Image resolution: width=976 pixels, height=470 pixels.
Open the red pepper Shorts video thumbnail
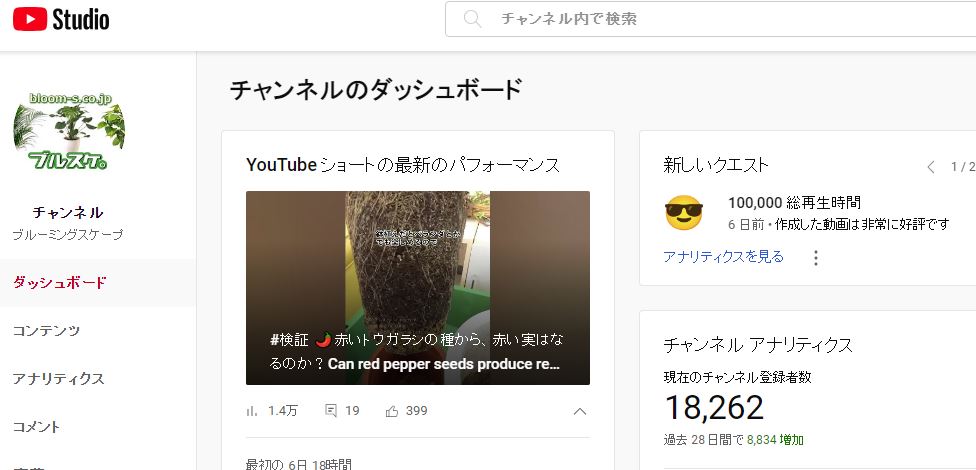tap(418, 288)
